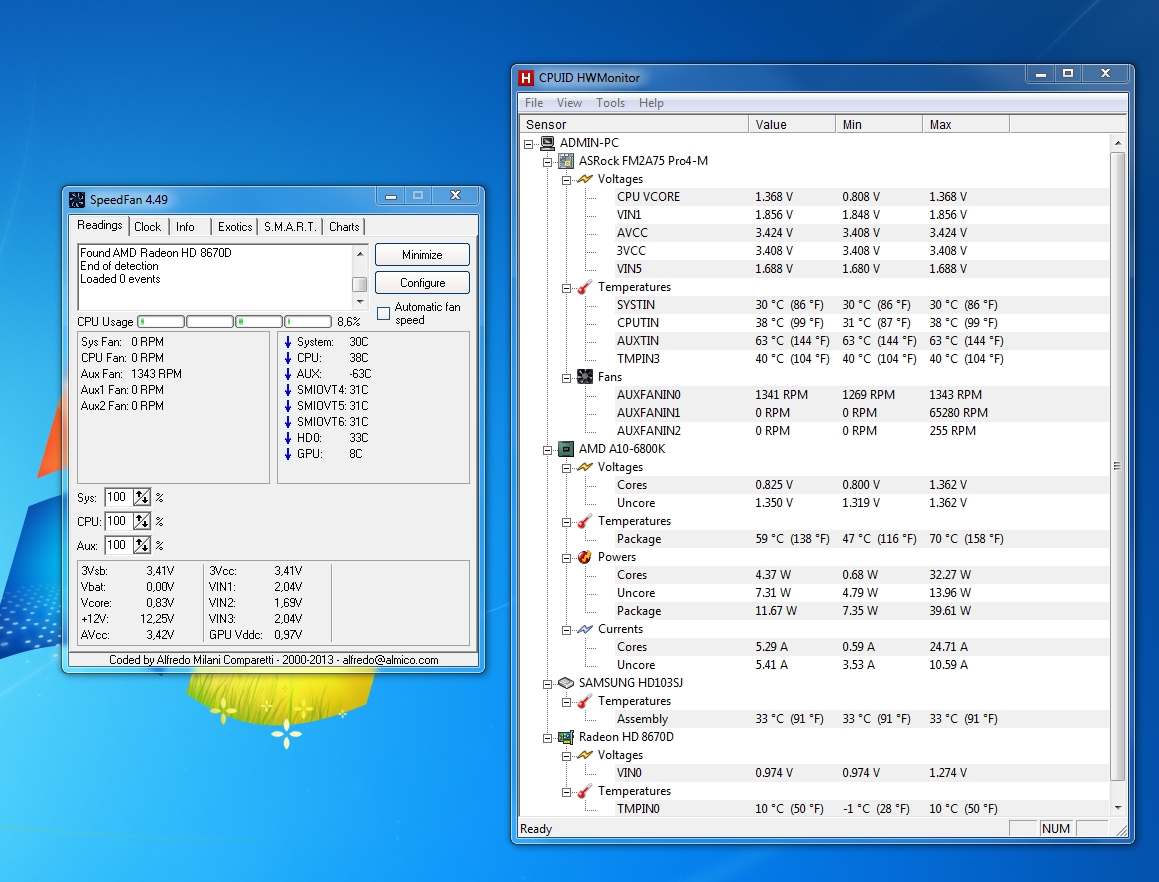Collapse the Currents branch

(566, 630)
